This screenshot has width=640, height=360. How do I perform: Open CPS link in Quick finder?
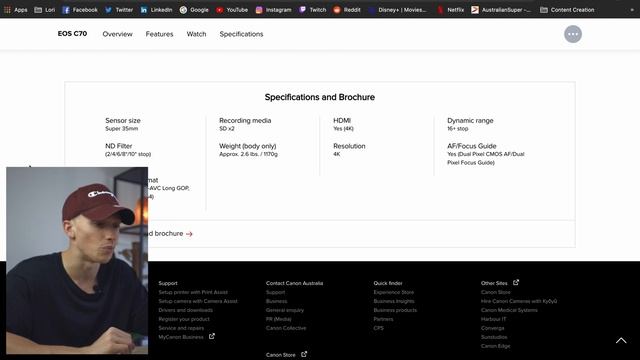[378, 328]
